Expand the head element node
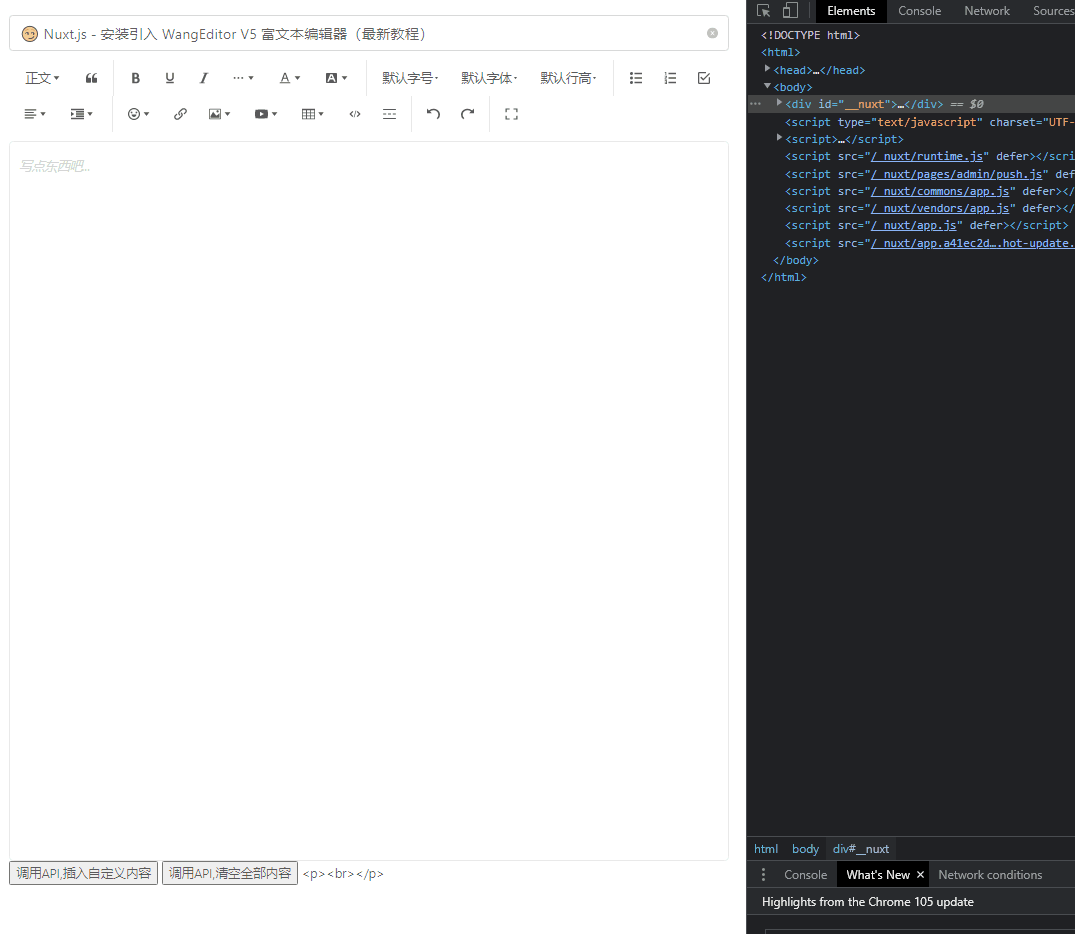 click(x=767, y=69)
